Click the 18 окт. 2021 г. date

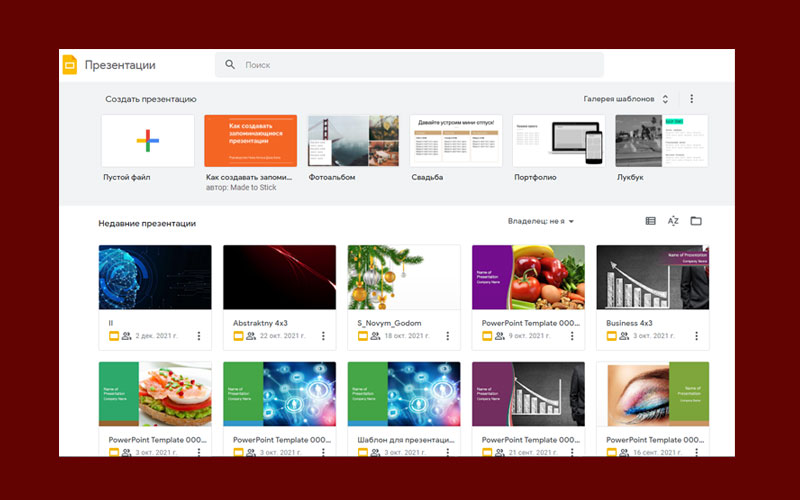click(x=407, y=336)
